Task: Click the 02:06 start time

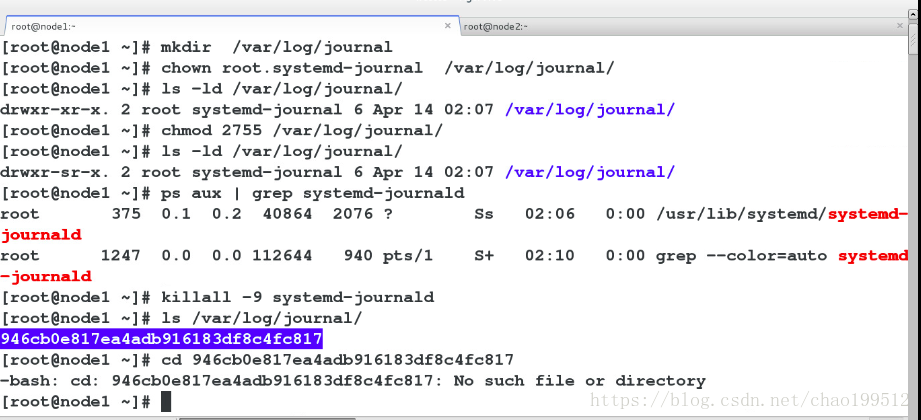Action: tap(549, 214)
